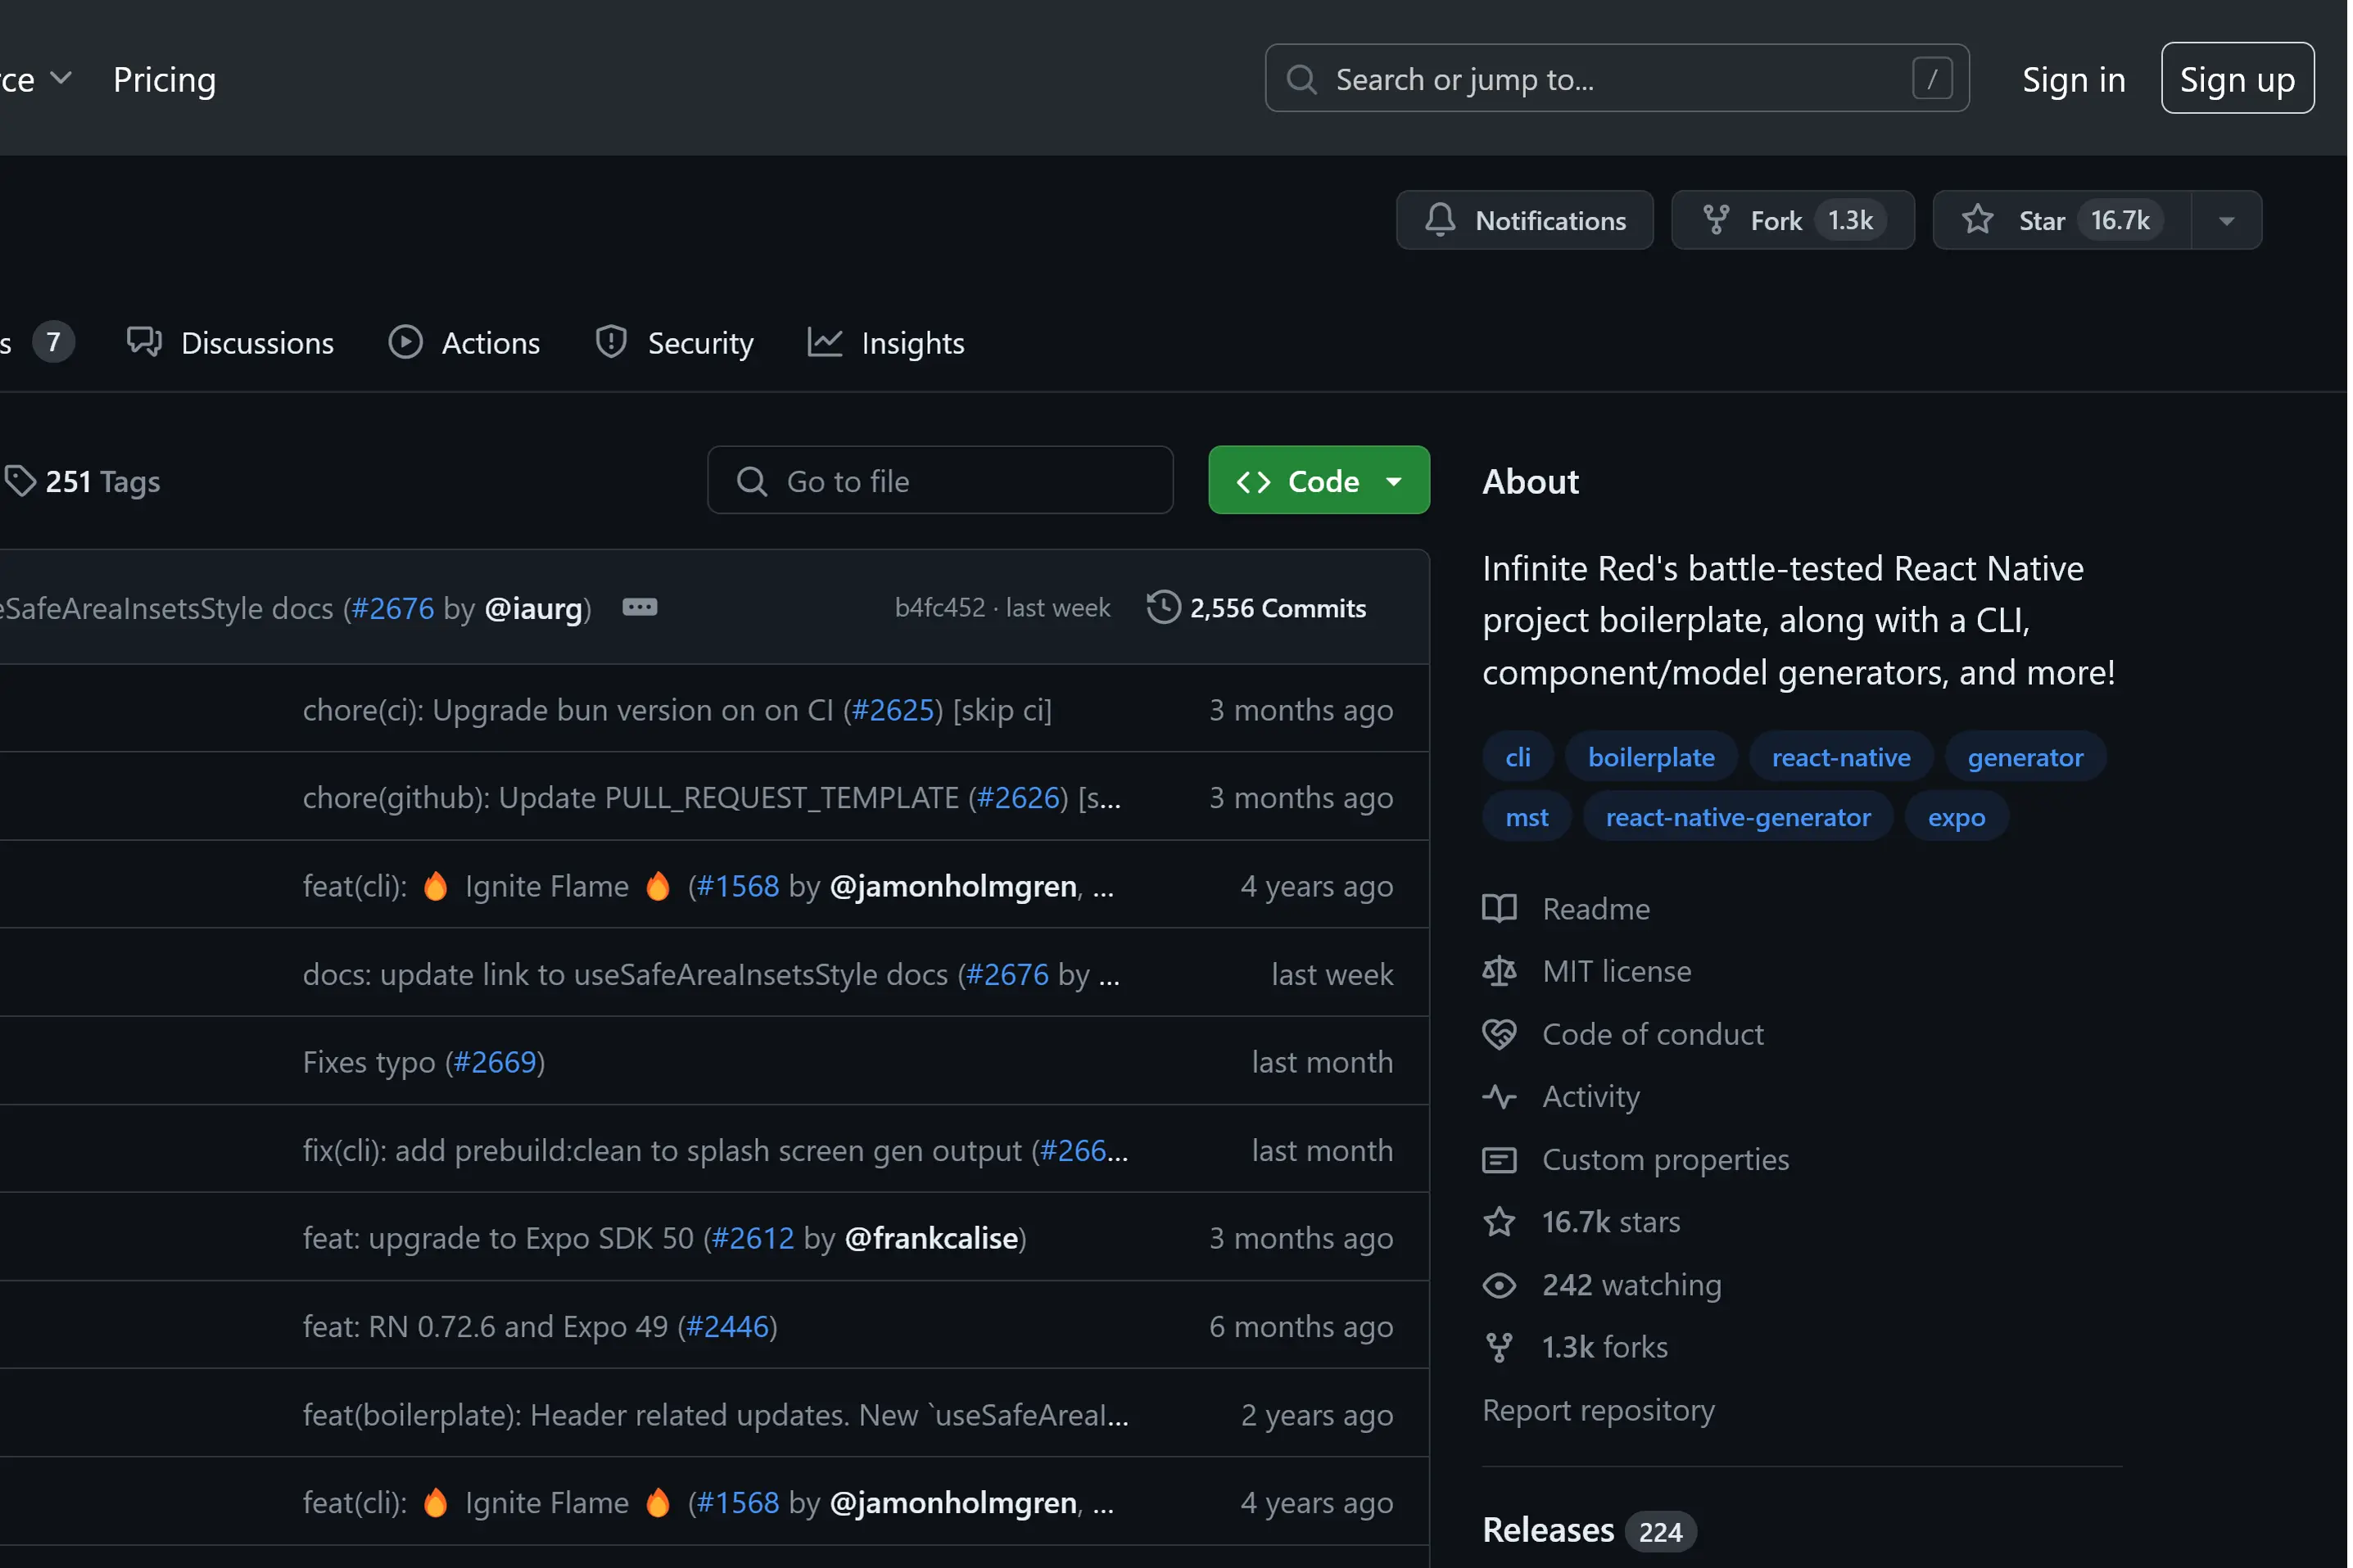Open Activity pulse icon link
This screenshot has height=1568, width=2353.
click(x=1499, y=1097)
